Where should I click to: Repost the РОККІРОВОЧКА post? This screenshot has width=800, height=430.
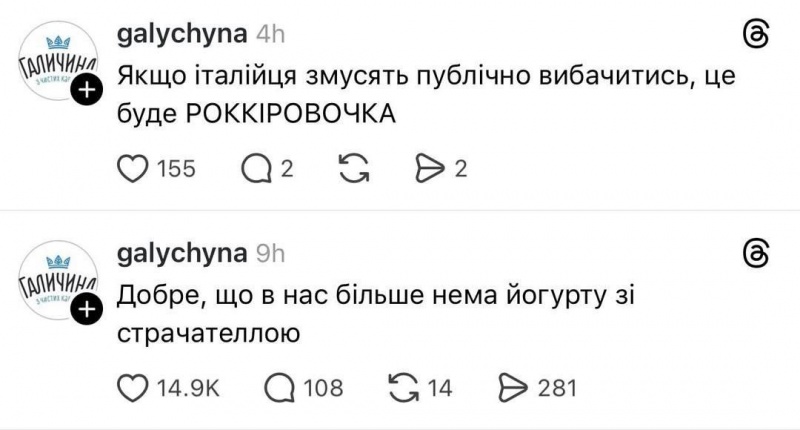(x=353, y=170)
